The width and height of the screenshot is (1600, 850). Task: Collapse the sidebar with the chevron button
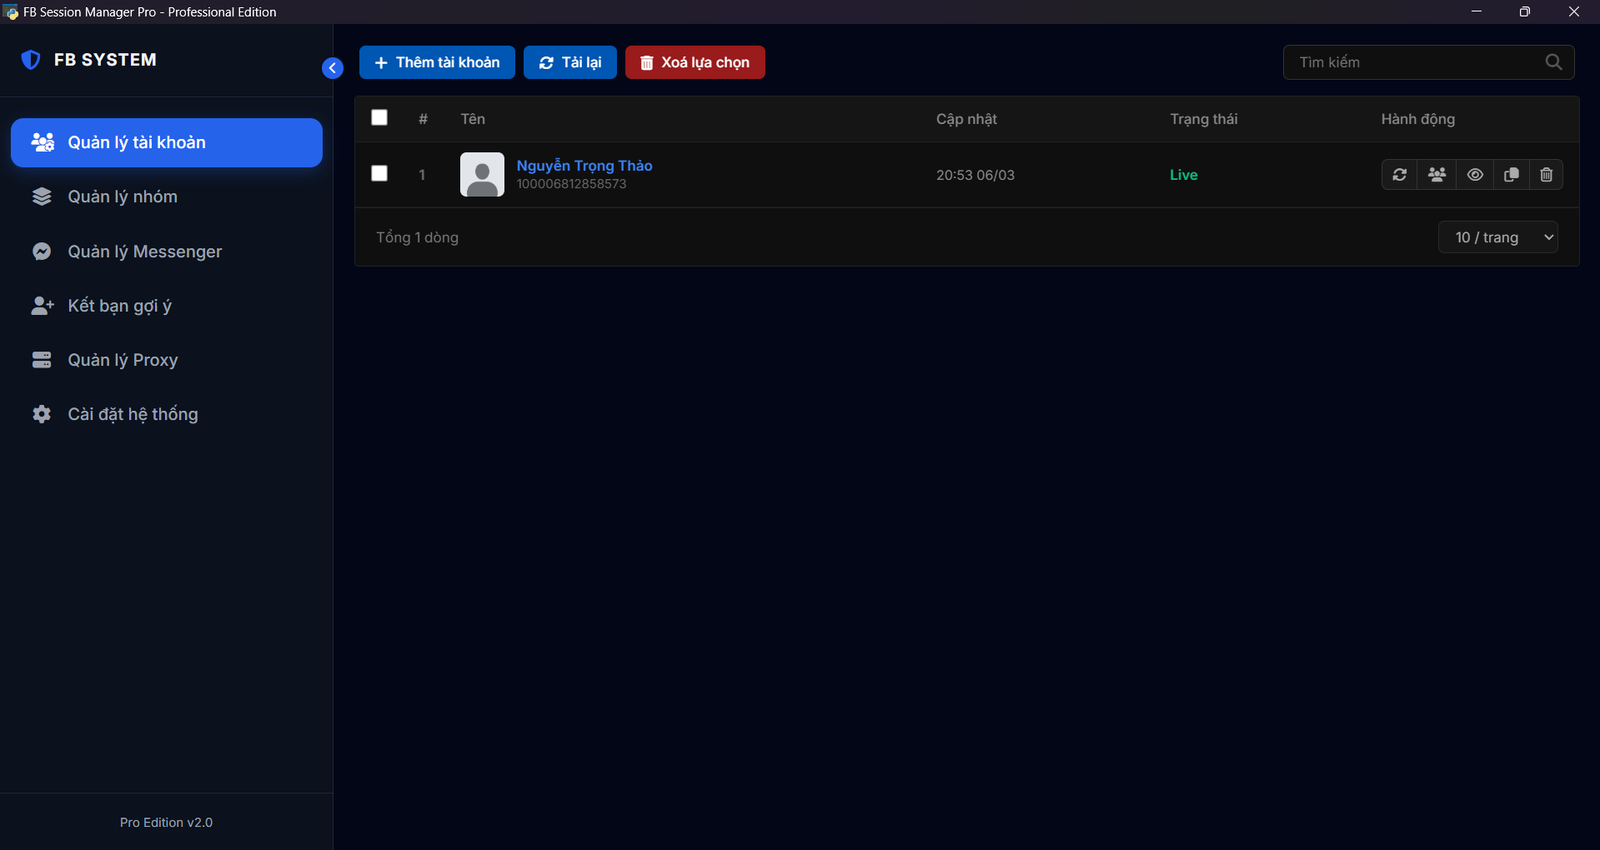pos(333,68)
